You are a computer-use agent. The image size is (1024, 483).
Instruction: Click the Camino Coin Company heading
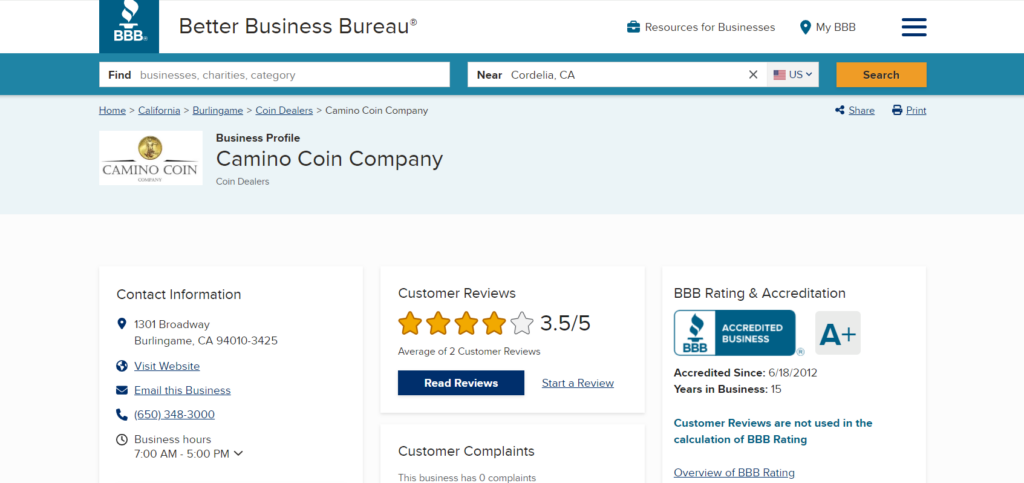coord(329,159)
